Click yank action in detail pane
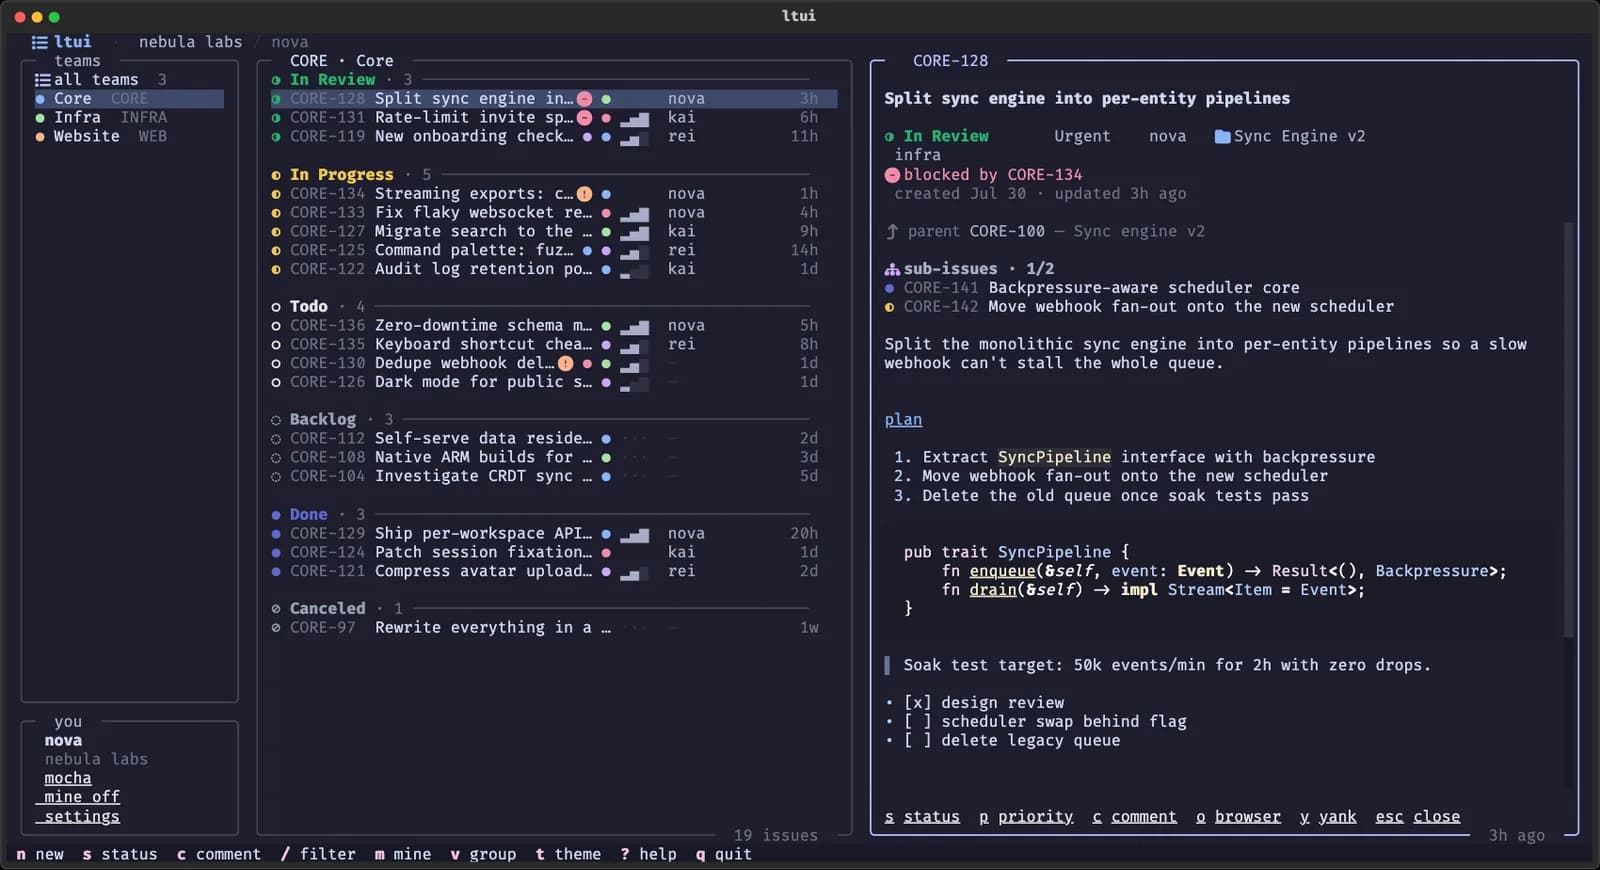 point(1328,817)
